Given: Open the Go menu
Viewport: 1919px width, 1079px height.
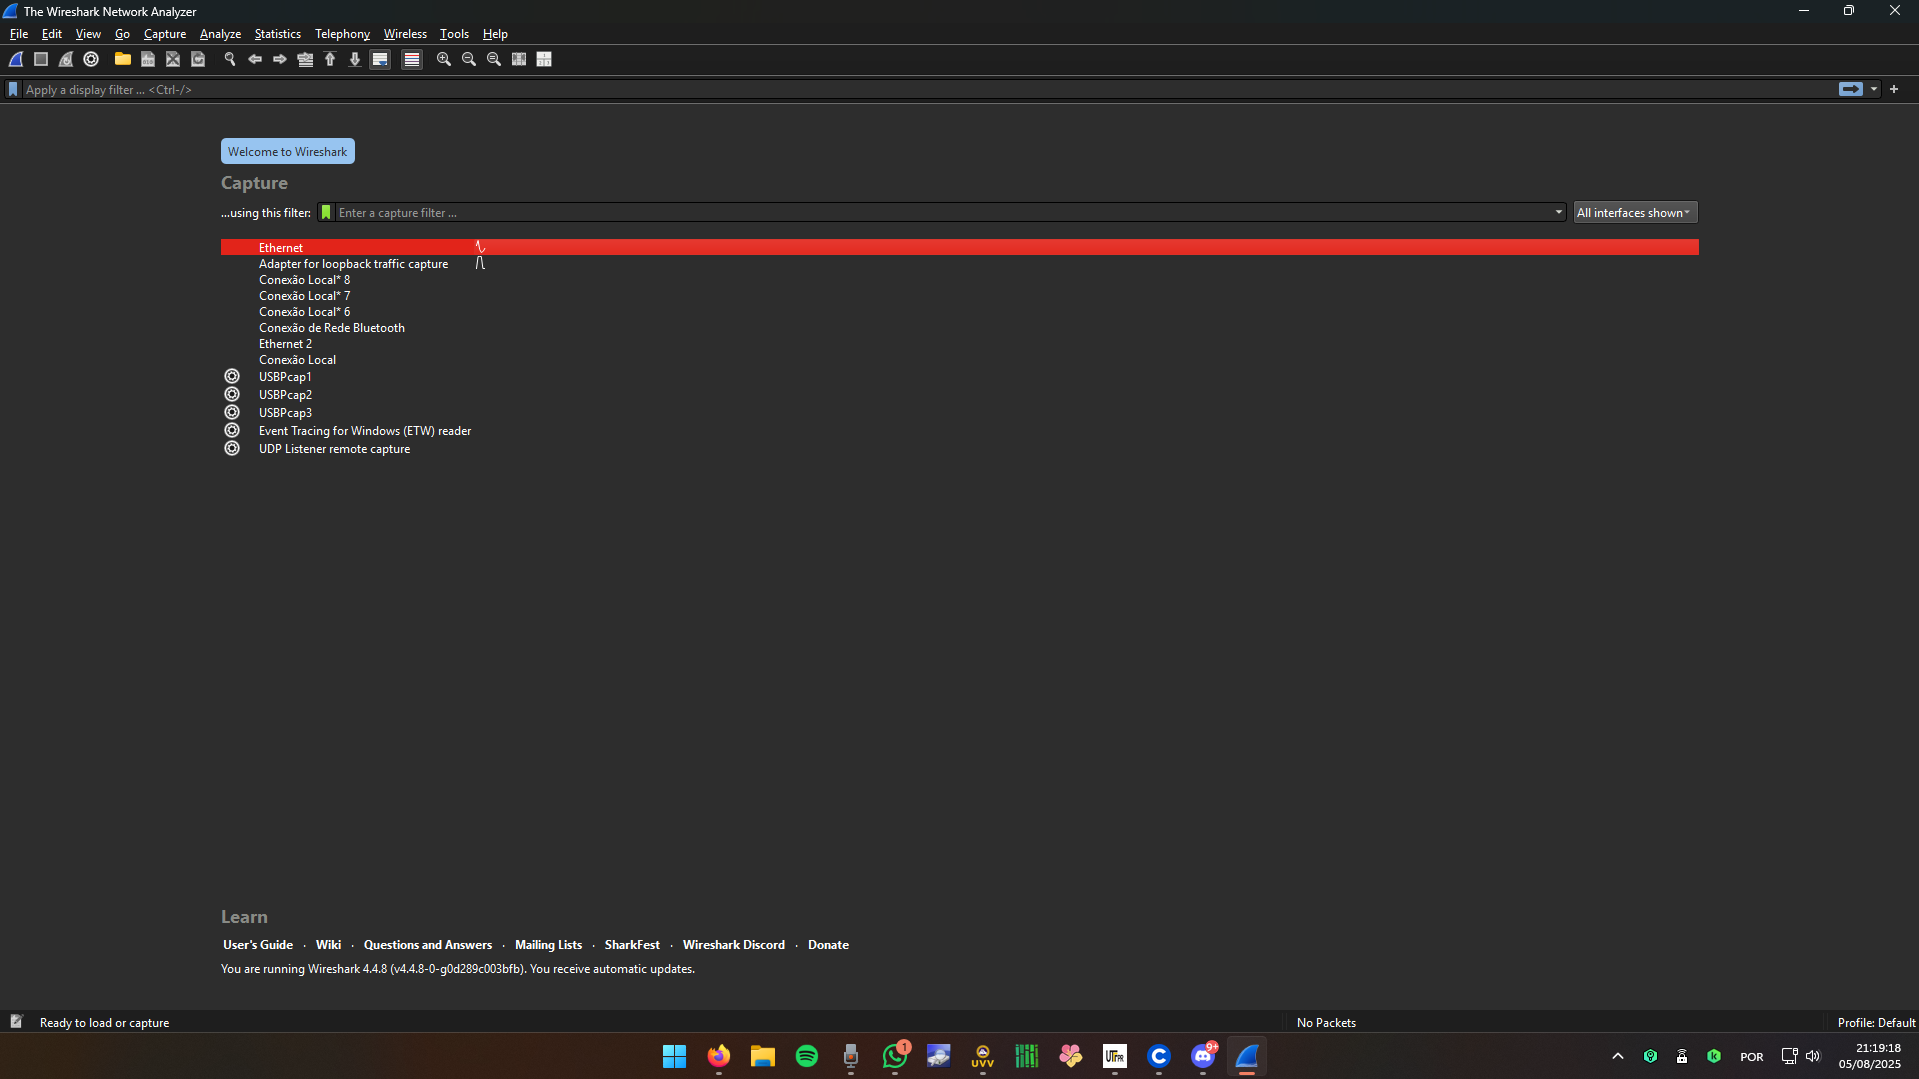Looking at the screenshot, I should [x=122, y=34].
